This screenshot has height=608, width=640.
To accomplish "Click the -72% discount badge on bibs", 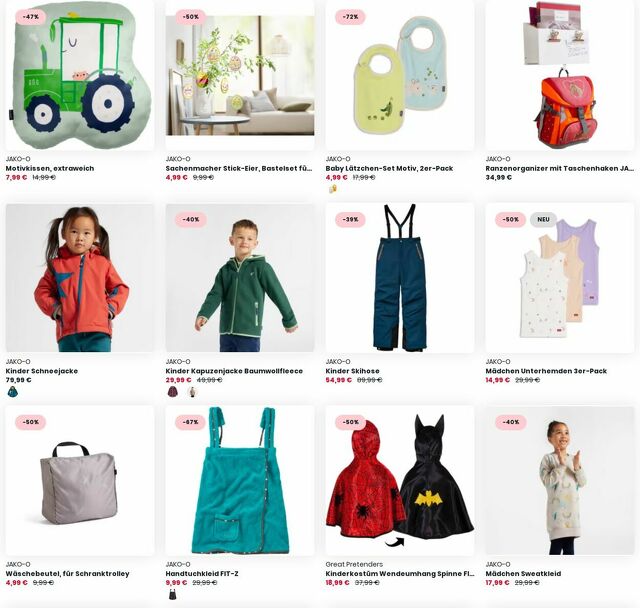I will 351,17.
